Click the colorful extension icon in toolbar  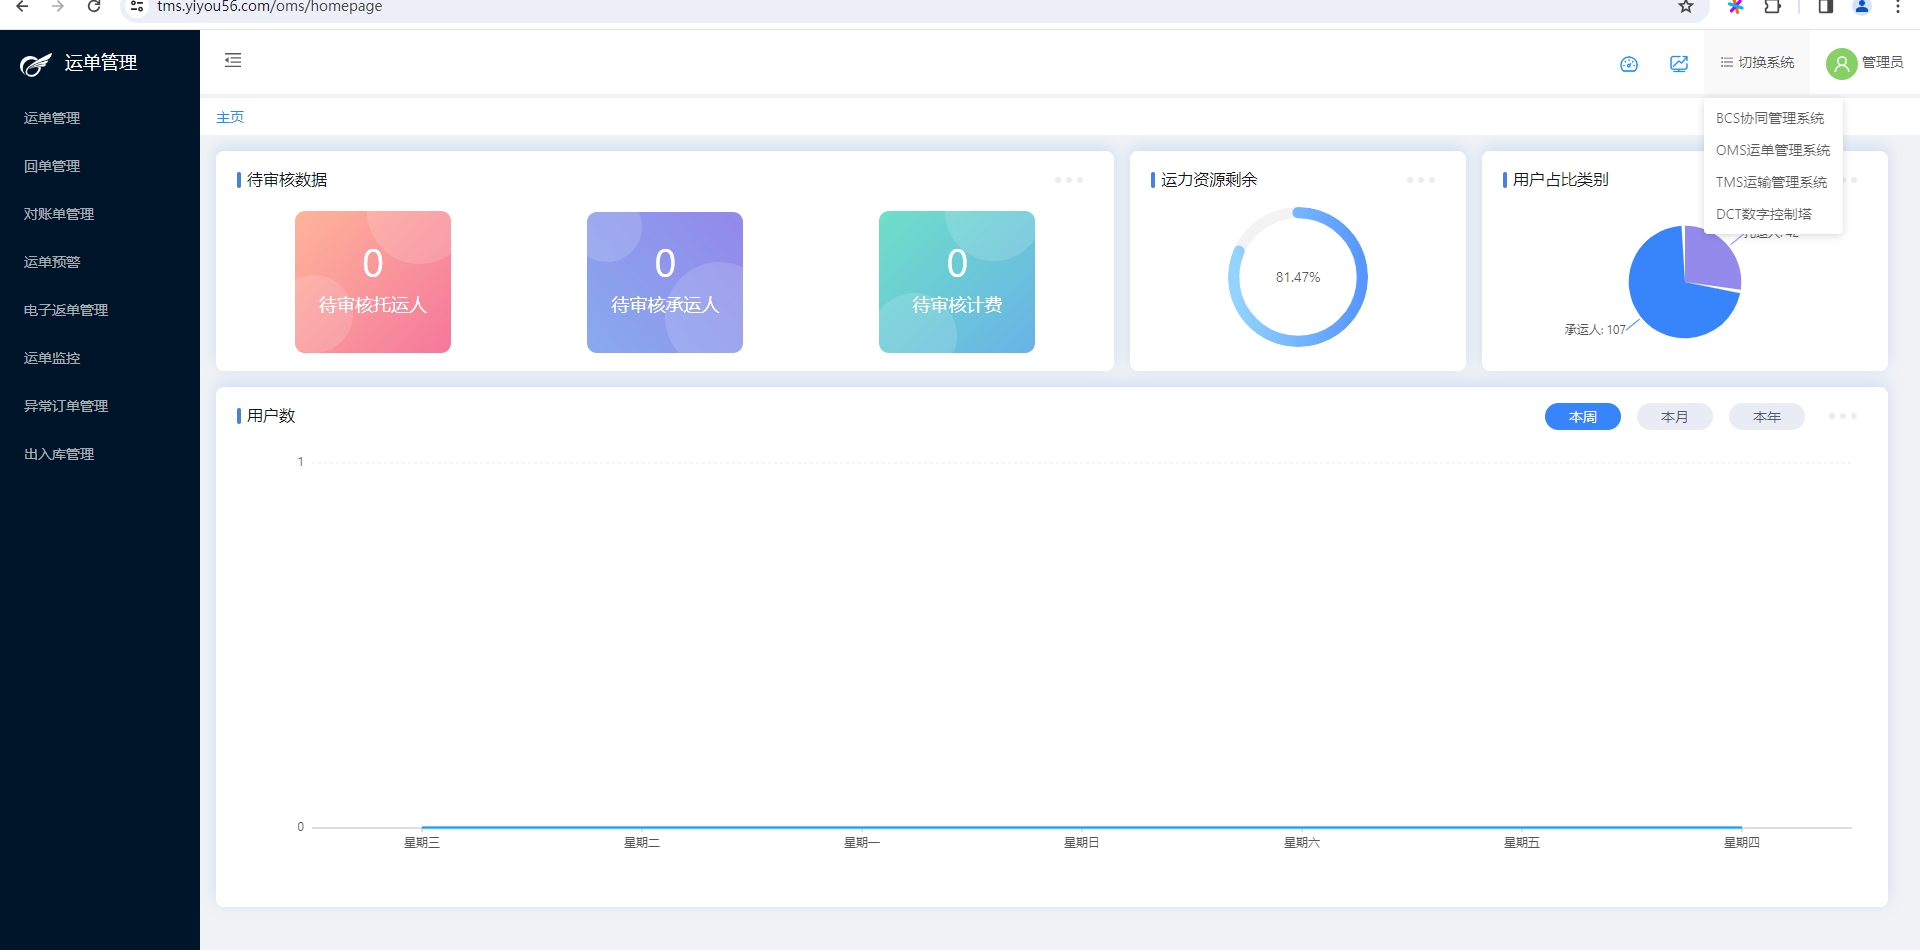[1736, 6]
